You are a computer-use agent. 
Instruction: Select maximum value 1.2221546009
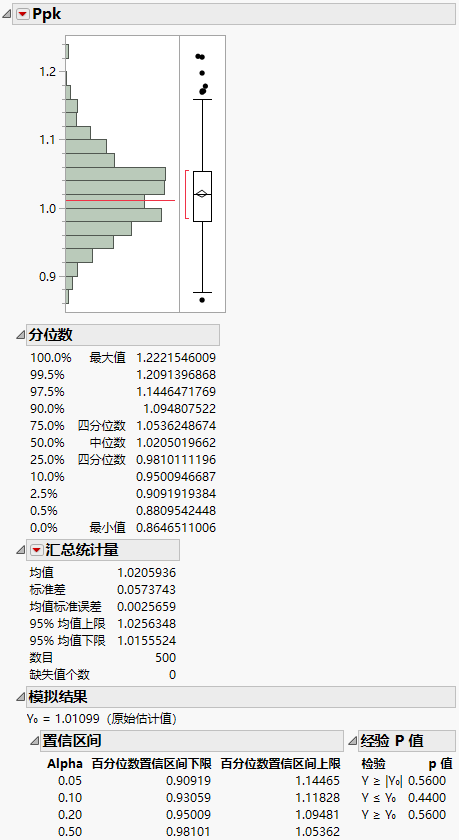tap(176, 358)
